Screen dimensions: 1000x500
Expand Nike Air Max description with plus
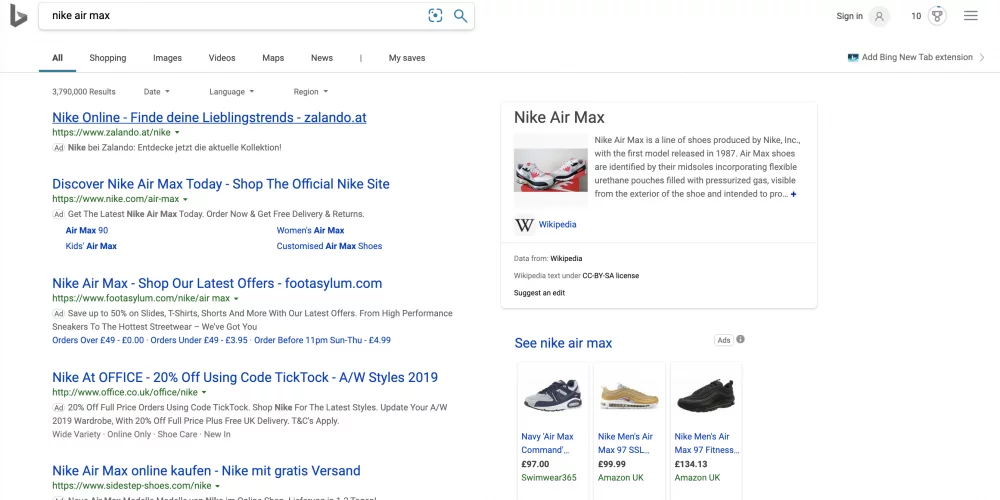pyautogui.click(x=793, y=194)
